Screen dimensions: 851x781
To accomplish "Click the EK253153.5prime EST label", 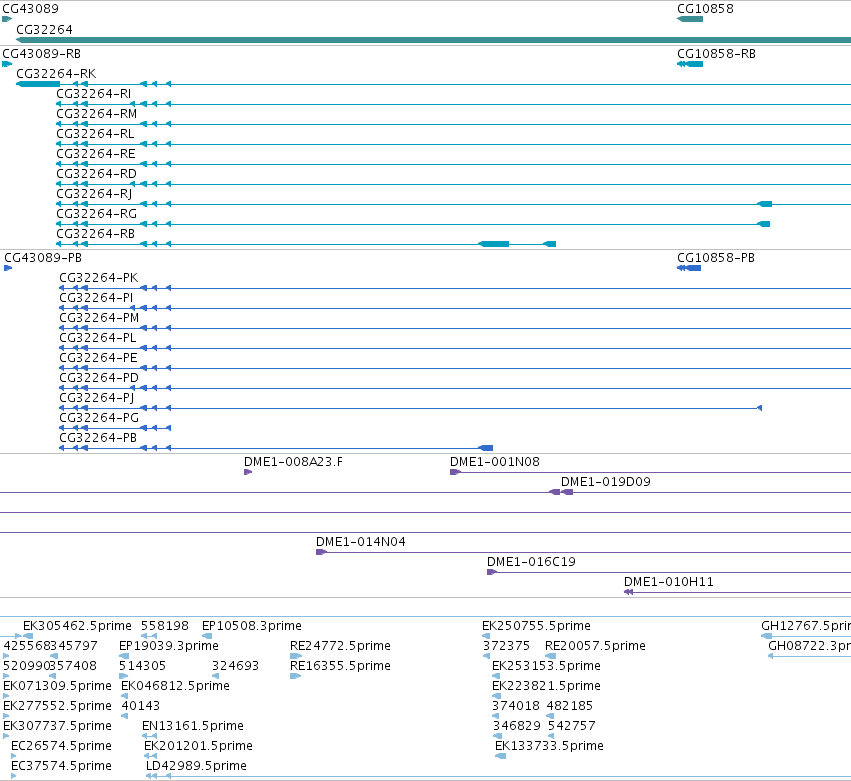I will (x=546, y=666).
